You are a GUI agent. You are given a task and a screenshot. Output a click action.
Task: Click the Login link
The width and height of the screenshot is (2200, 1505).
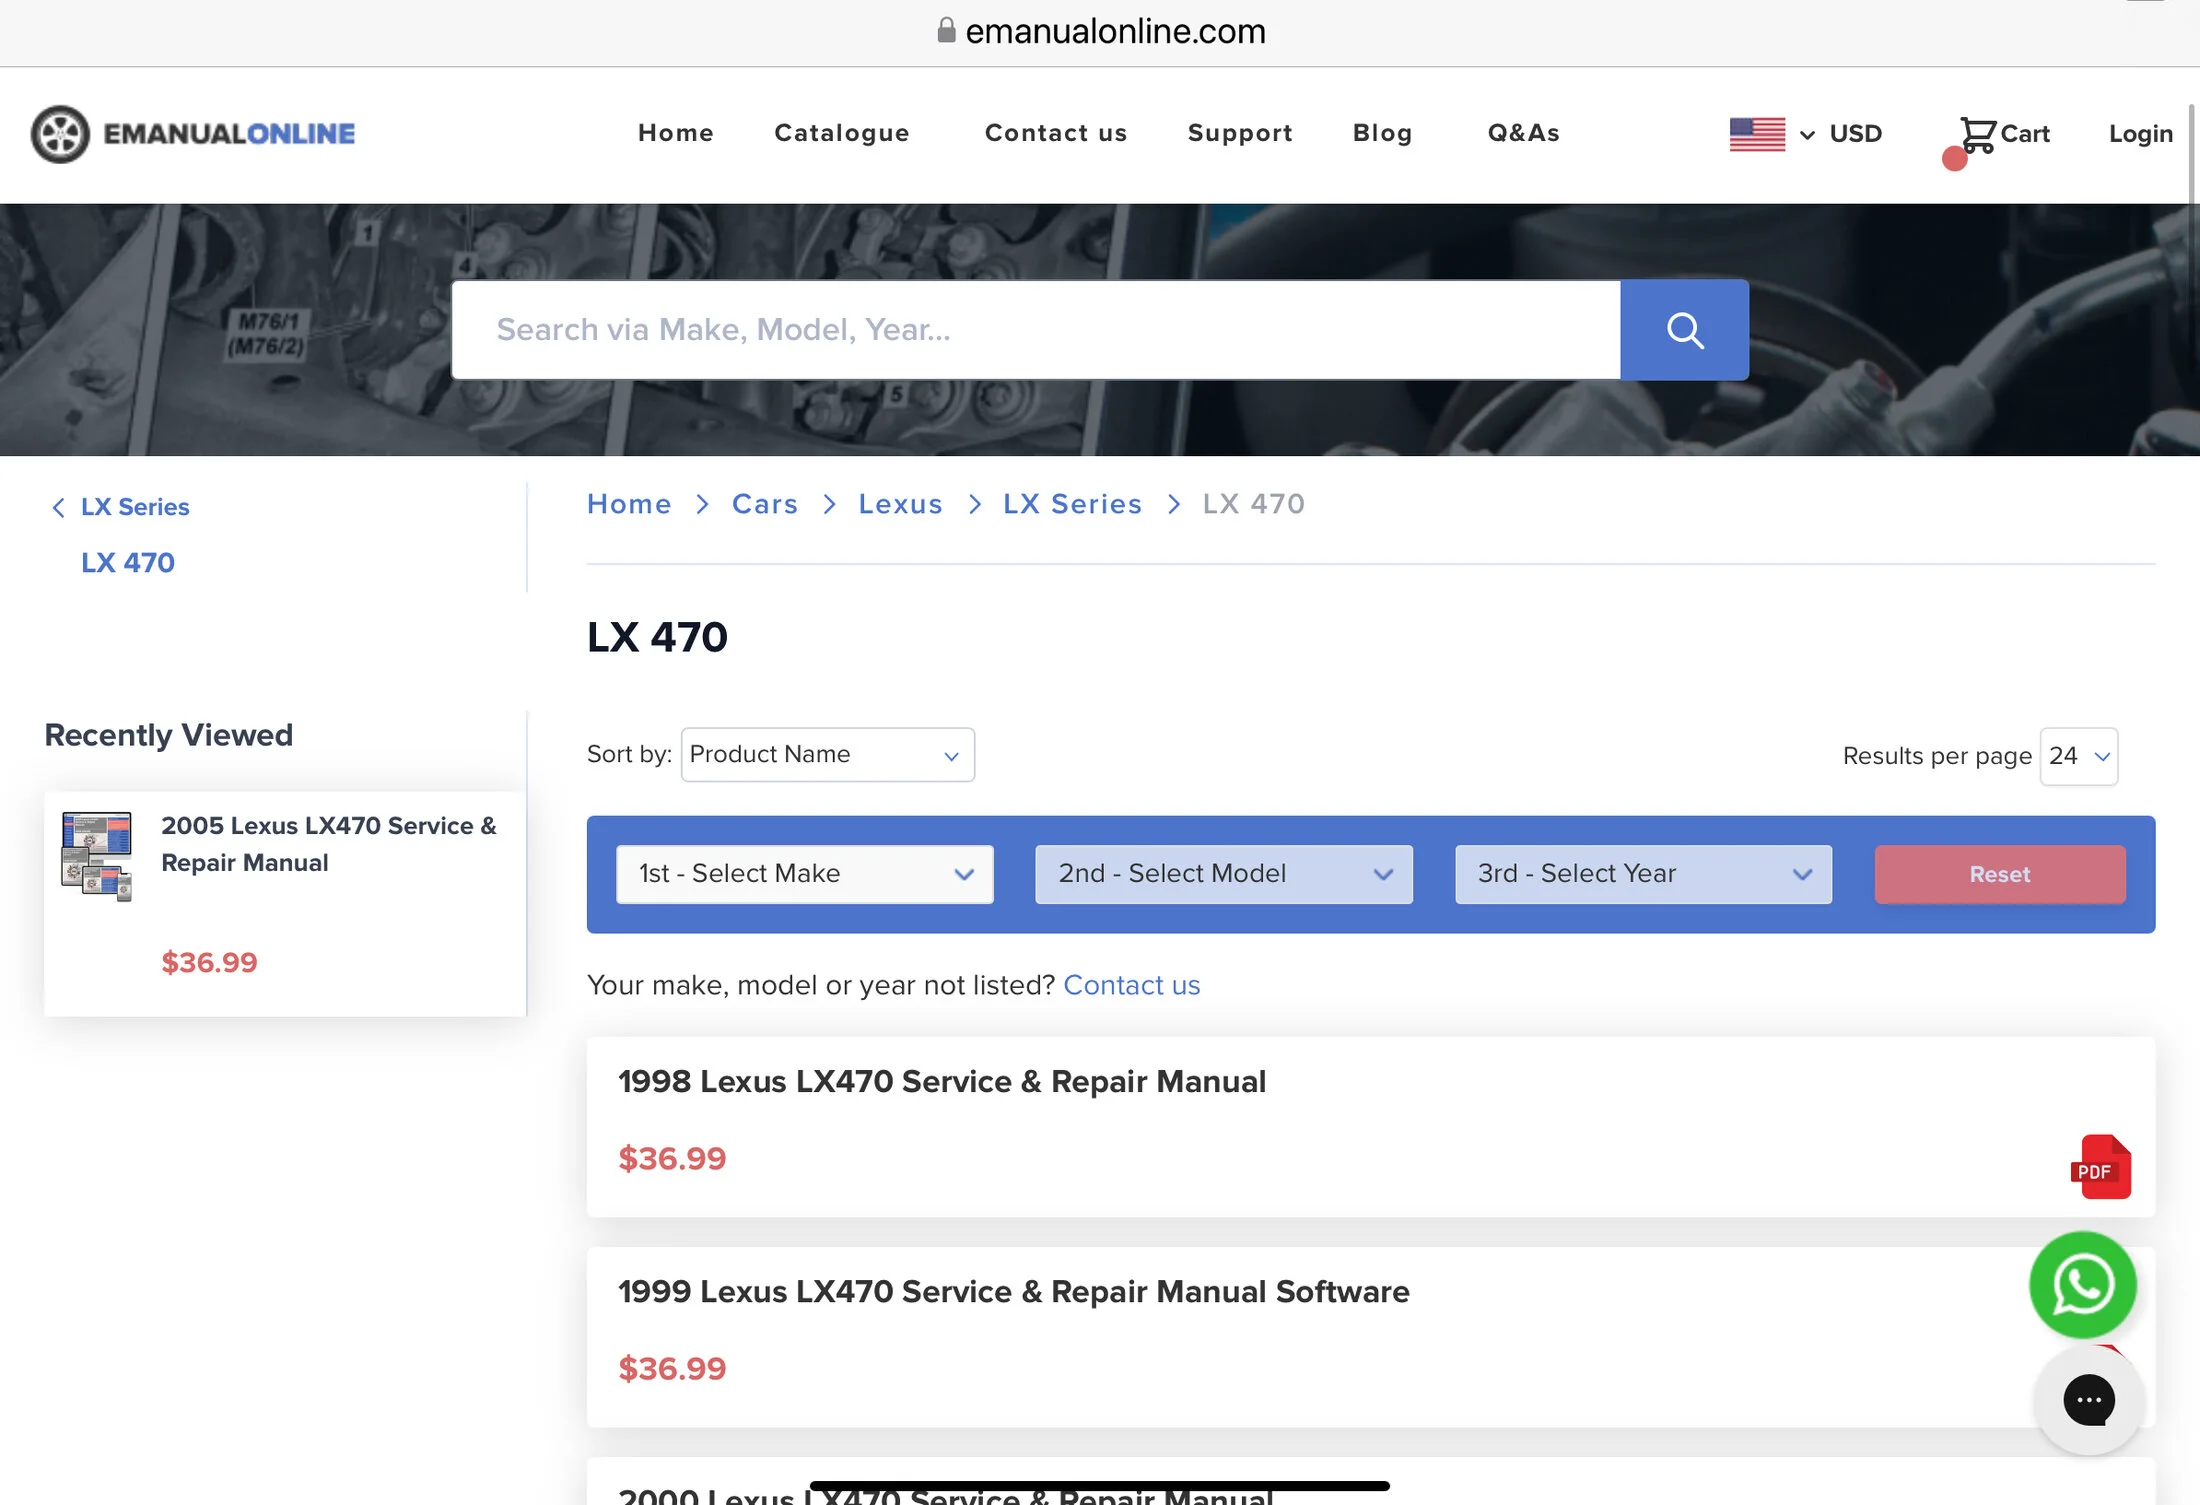pyautogui.click(x=2141, y=134)
